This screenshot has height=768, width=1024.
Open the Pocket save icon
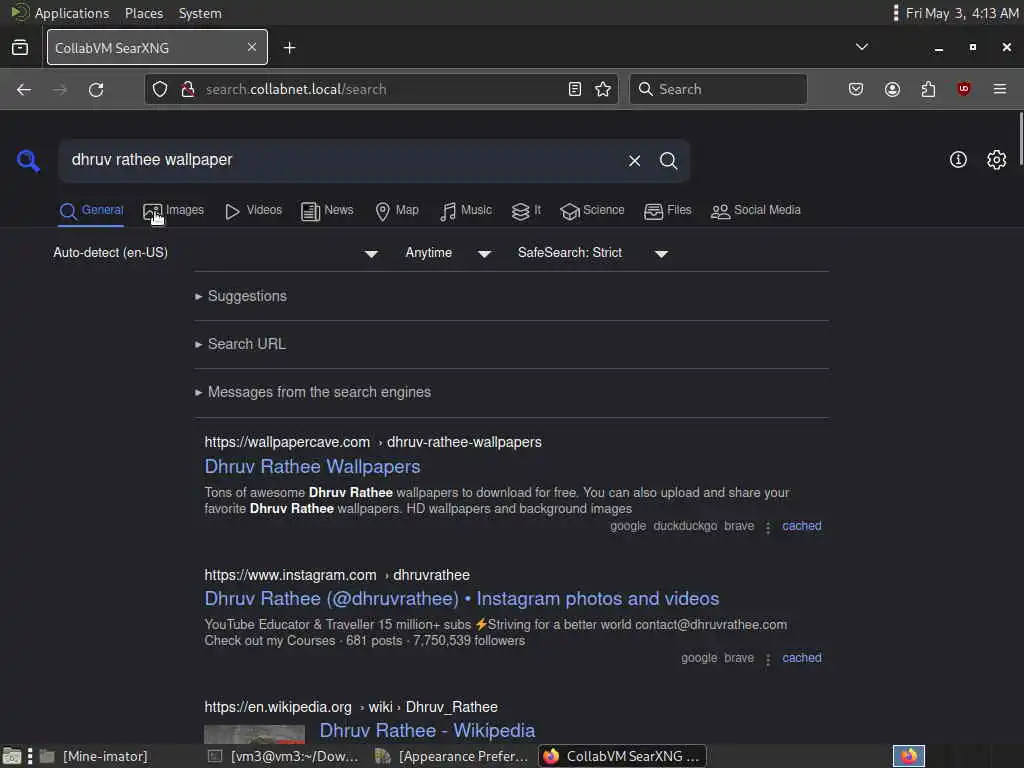tap(856, 89)
